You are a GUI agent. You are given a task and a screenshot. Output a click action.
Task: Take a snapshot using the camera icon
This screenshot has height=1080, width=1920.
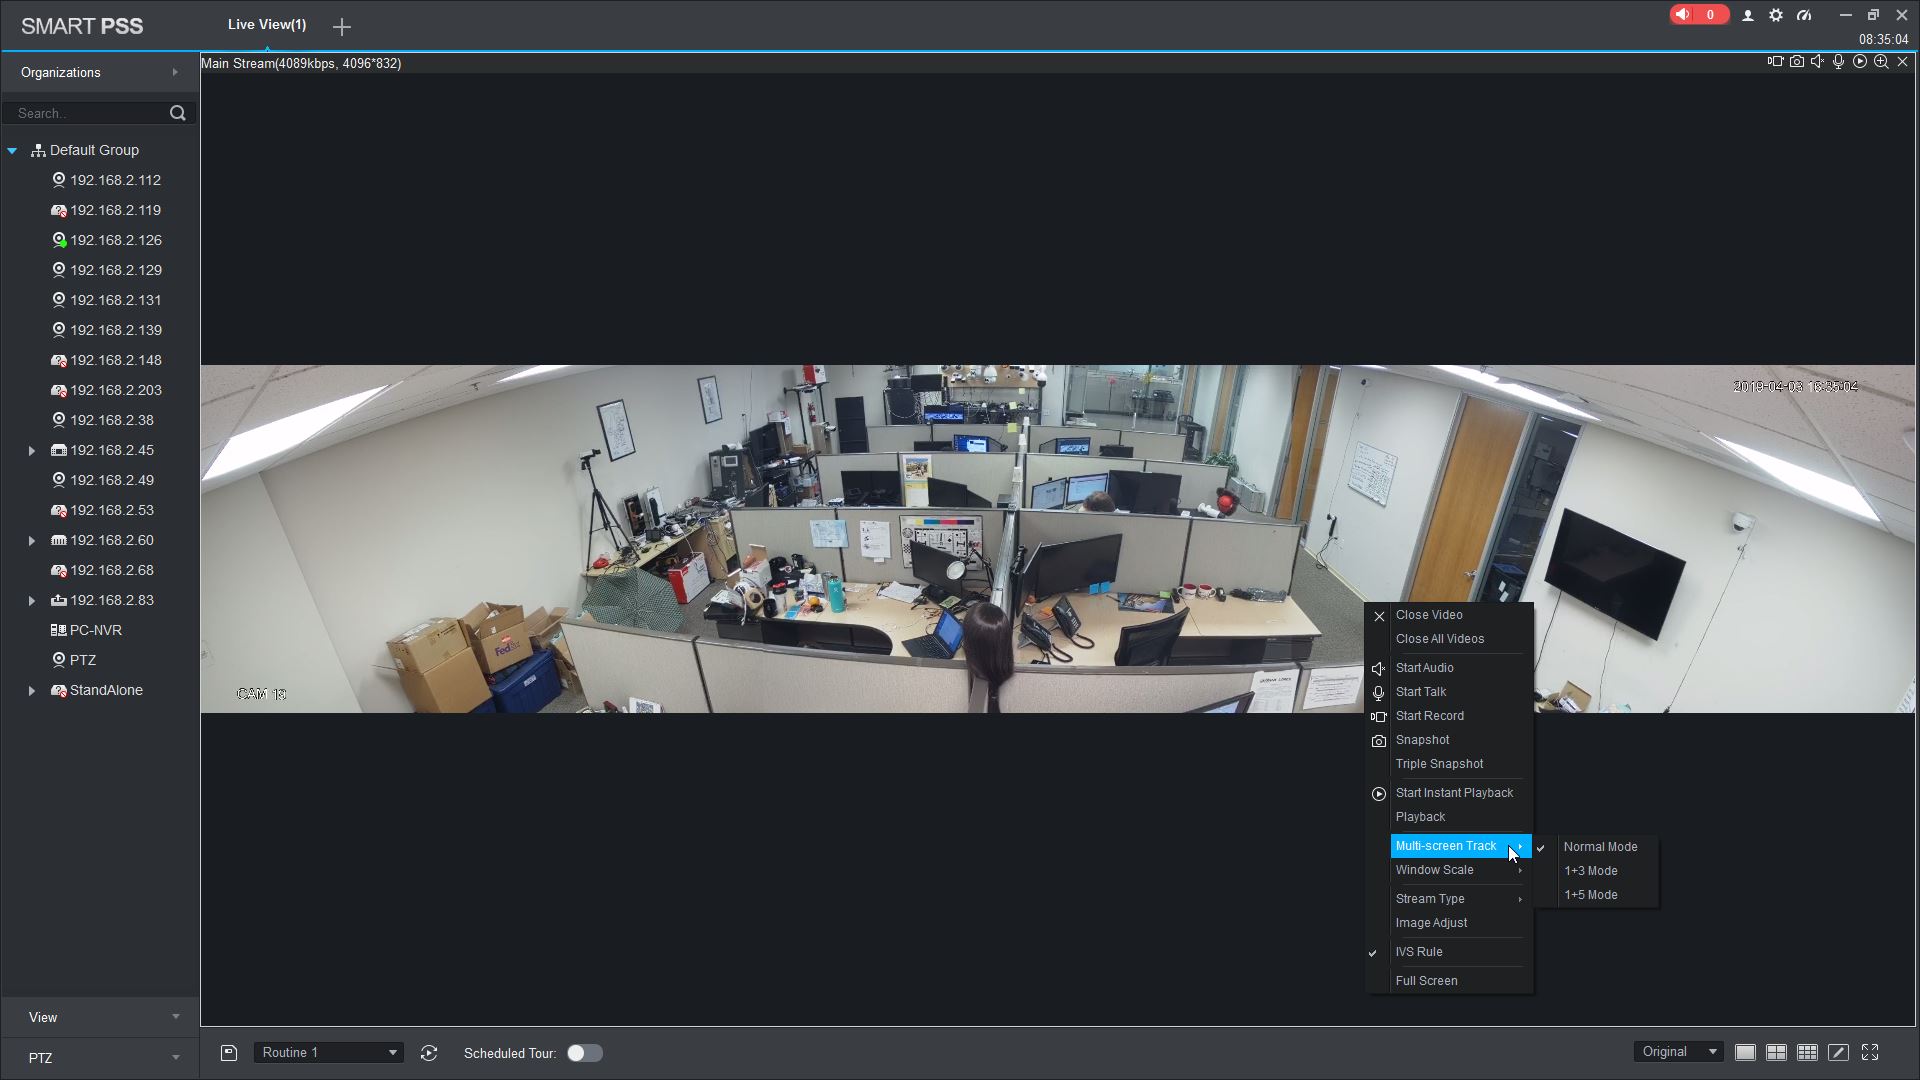coord(1797,62)
